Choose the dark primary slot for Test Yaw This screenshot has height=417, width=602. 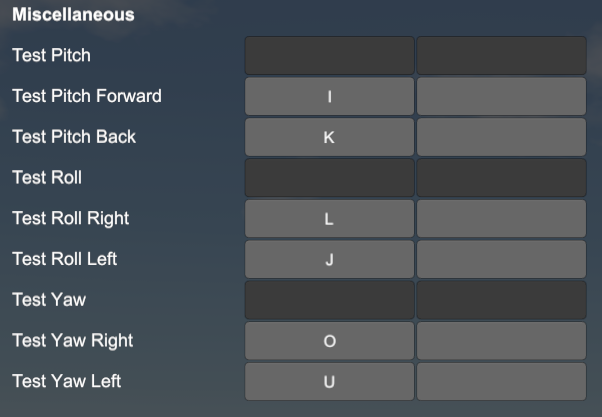329,300
